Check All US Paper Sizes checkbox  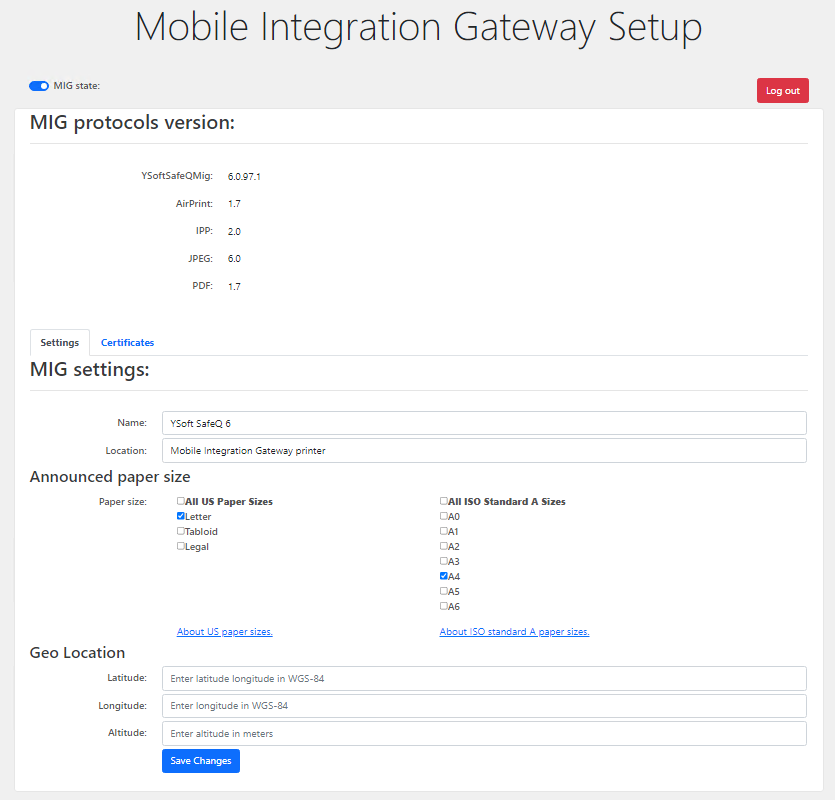[x=181, y=501]
